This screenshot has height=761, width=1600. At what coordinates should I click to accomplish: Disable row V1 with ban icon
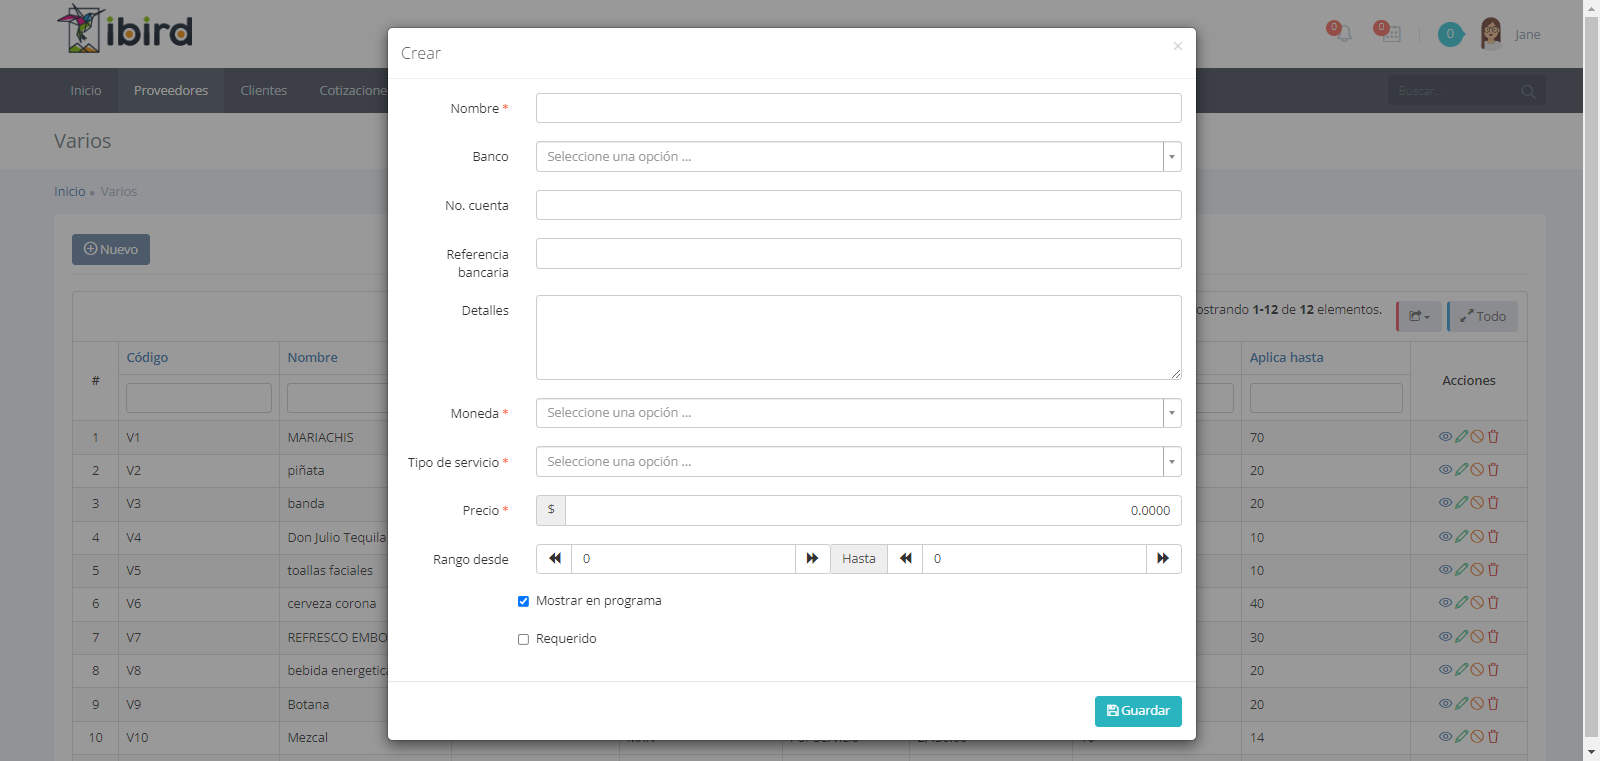point(1477,437)
